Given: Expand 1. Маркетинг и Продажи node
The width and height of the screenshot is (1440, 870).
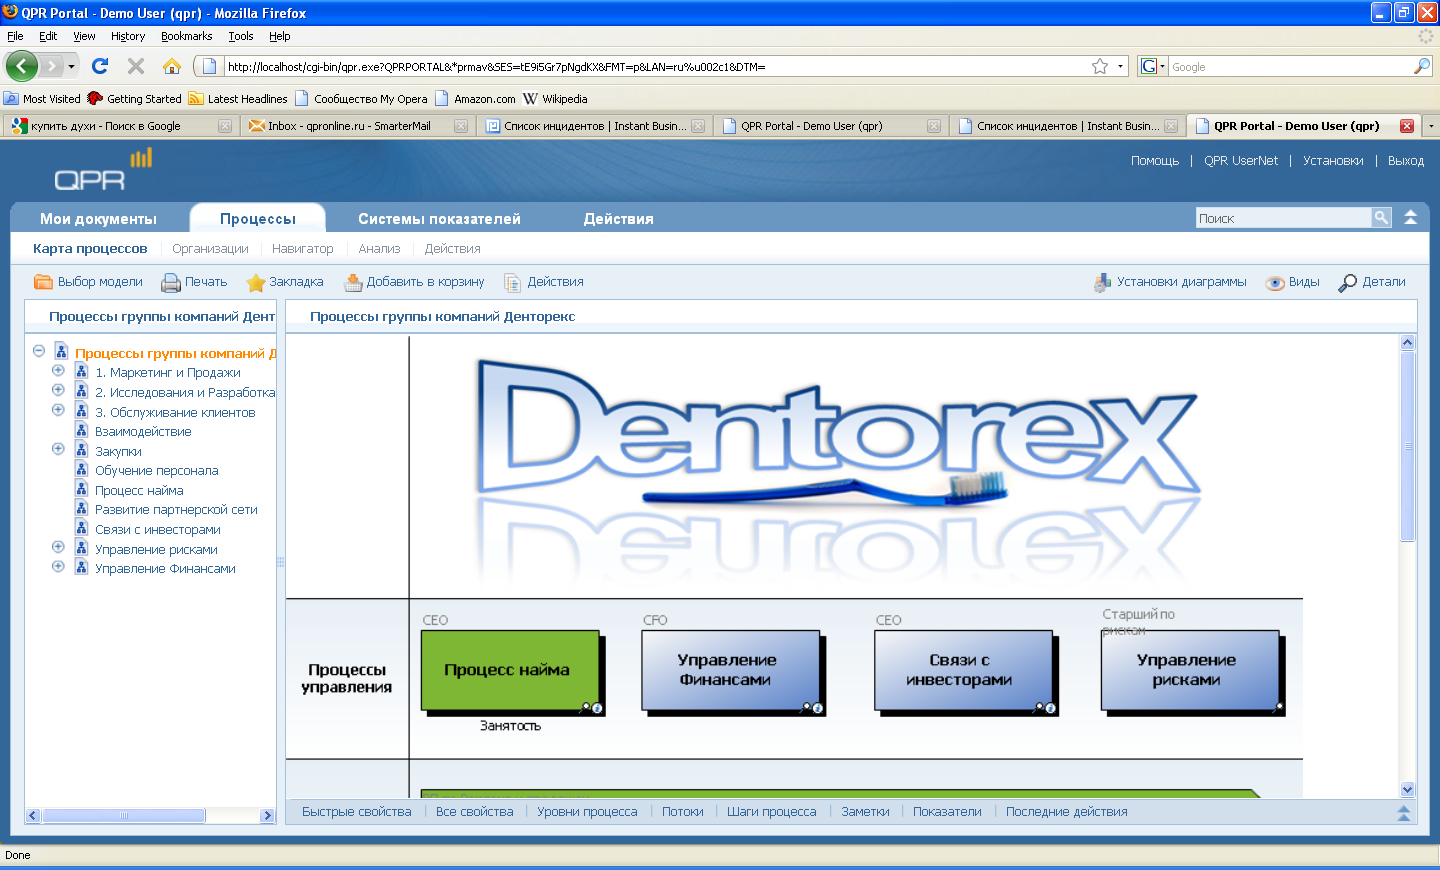Looking at the screenshot, I should (58, 371).
